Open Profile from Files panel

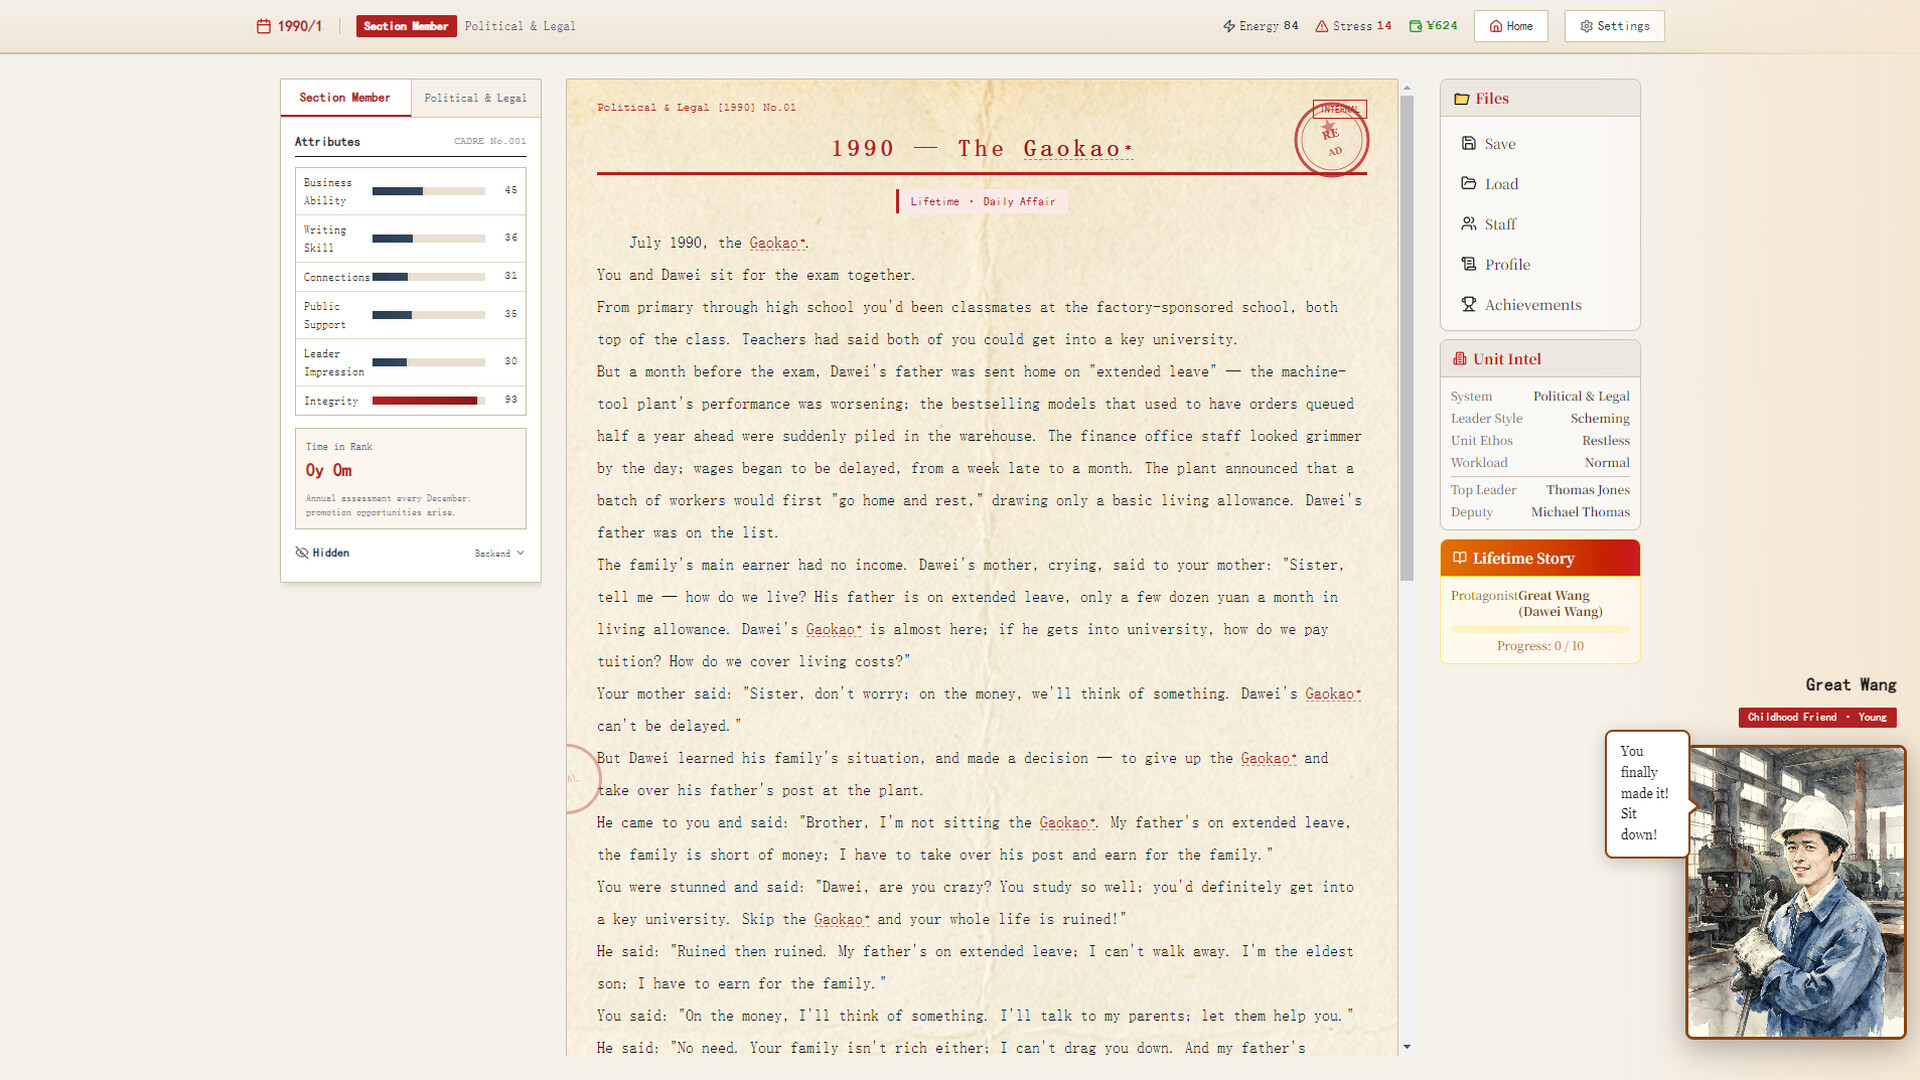(x=1540, y=264)
